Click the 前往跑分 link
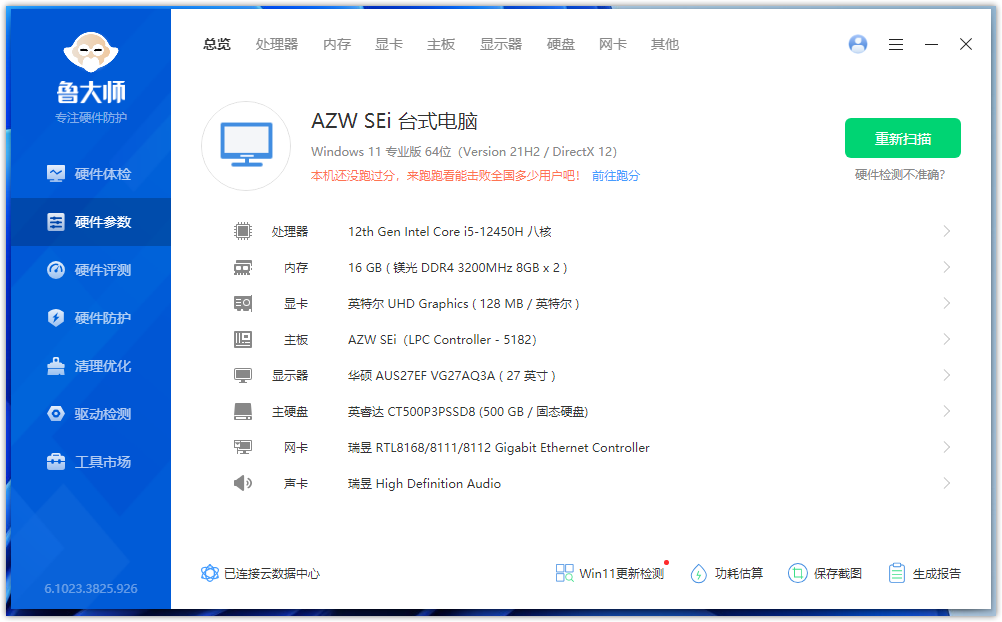The height and width of the screenshot is (622, 1002). pyautogui.click(x=616, y=176)
